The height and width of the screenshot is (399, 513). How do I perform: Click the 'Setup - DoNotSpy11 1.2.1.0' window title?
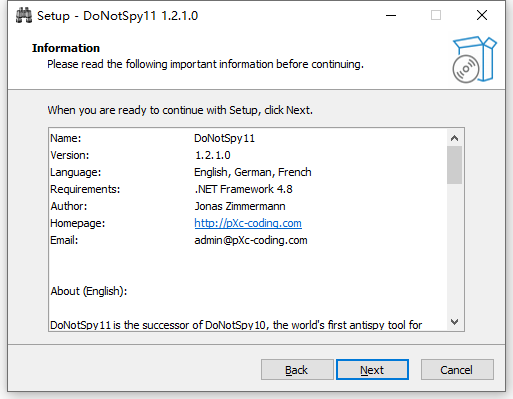pyautogui.click(x=117, y=16)
